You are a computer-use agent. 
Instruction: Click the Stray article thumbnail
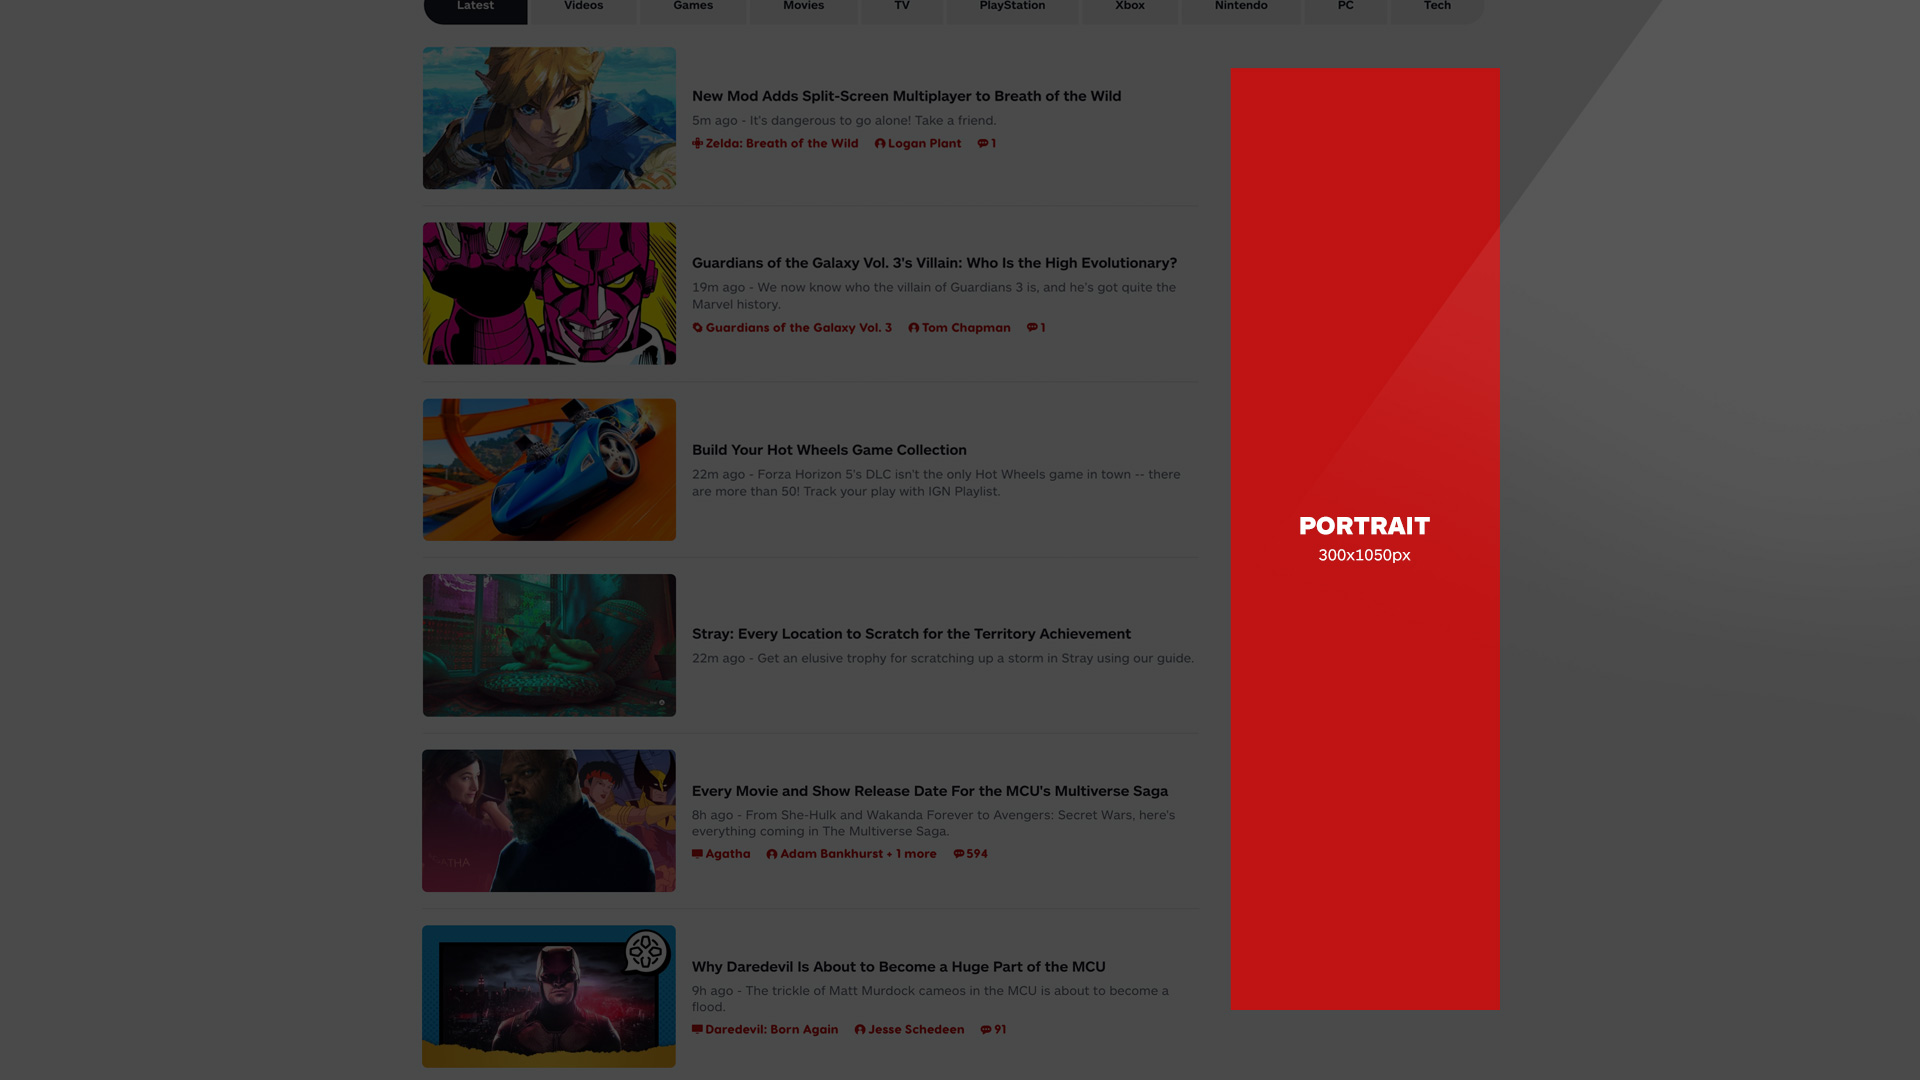click(549, 645)
